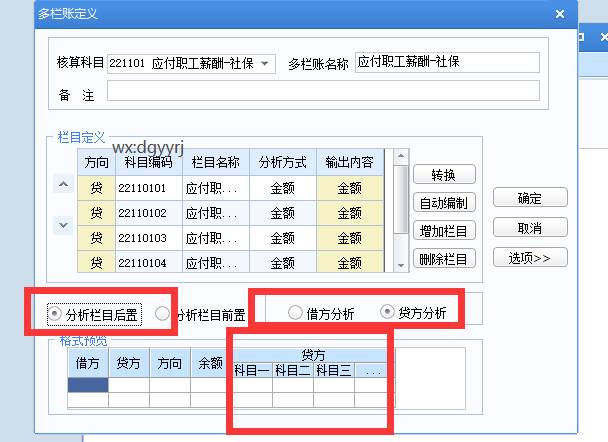Image resolution: width=608 pixels, height=442 pixels.
Task: Click the 转换 button
Action: tap(444, 175)
